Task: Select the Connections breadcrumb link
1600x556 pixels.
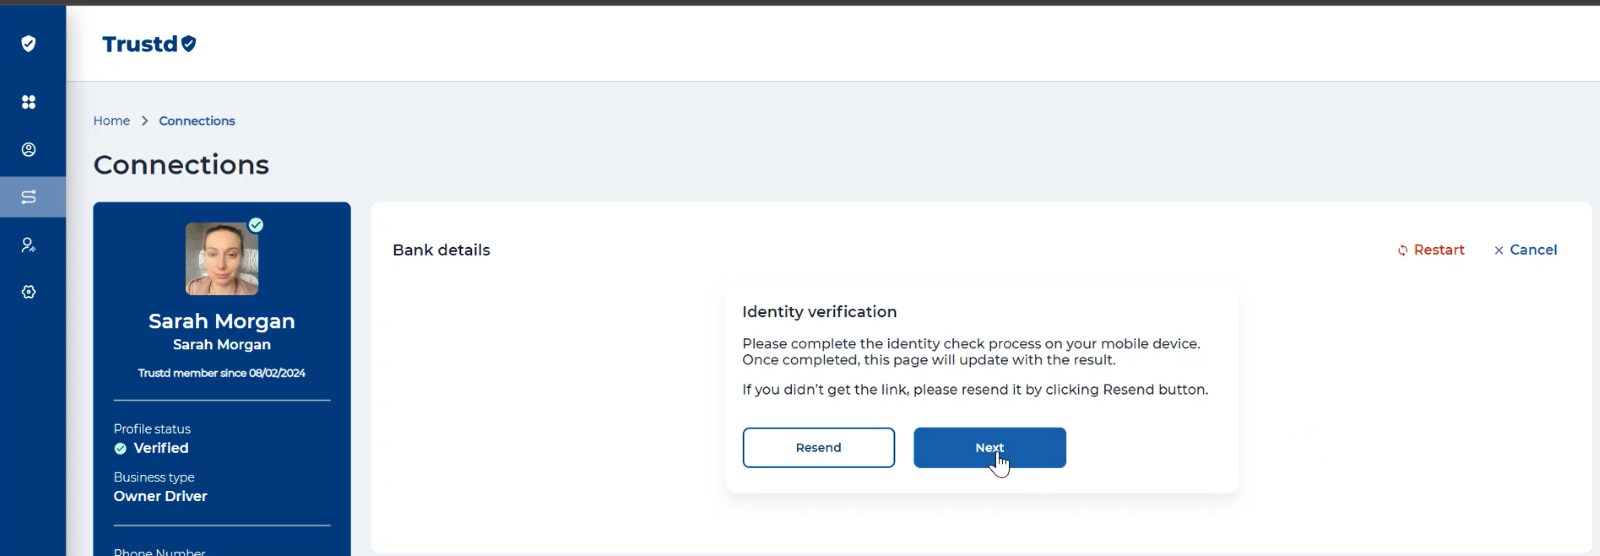Action: pyautogui.click(x=197, y=121)
